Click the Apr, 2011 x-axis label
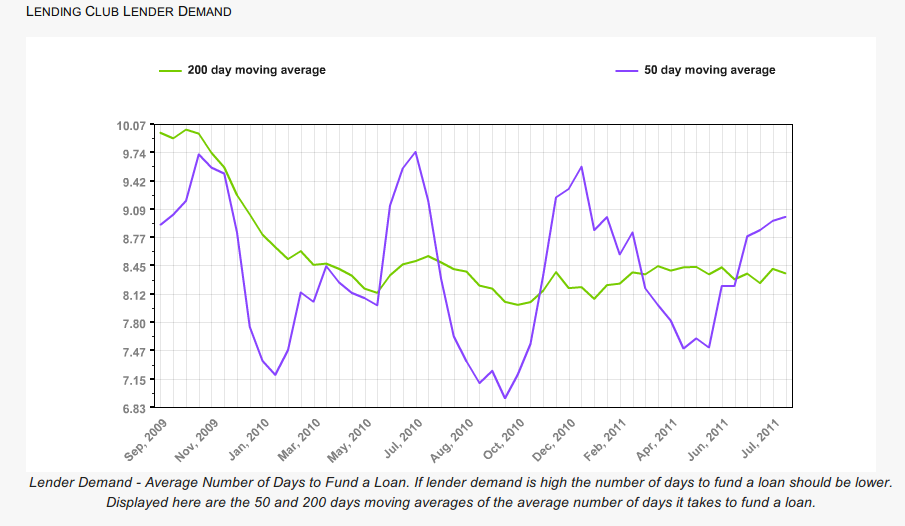 [x=656, y=440]
